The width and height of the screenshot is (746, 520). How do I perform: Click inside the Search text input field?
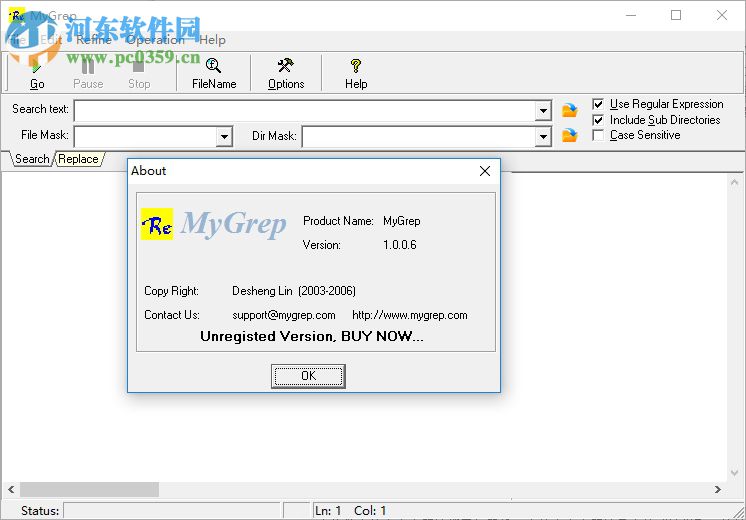pyautogui.click(x=305, y=111)
